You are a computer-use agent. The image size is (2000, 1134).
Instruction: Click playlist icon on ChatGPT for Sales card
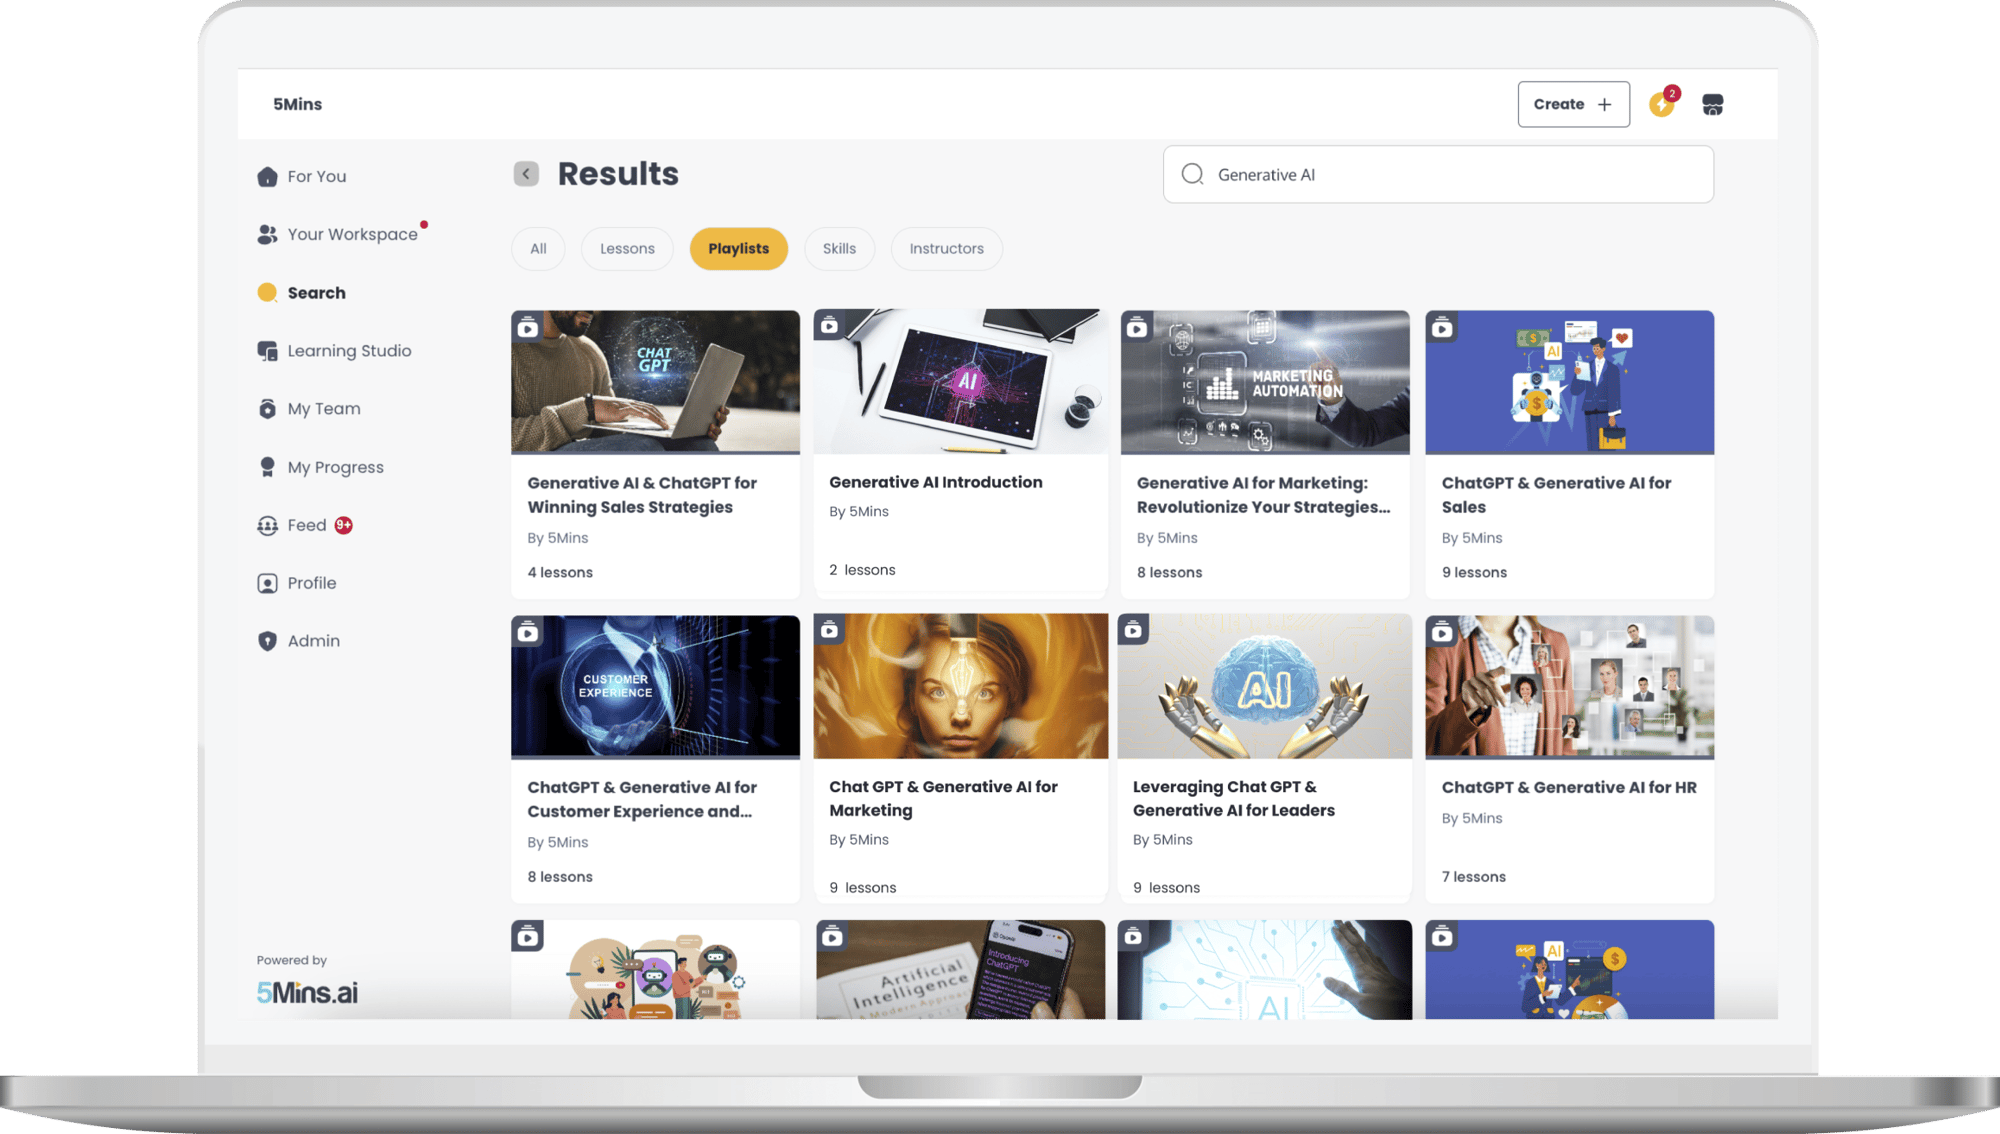(x=1442, y=327)
